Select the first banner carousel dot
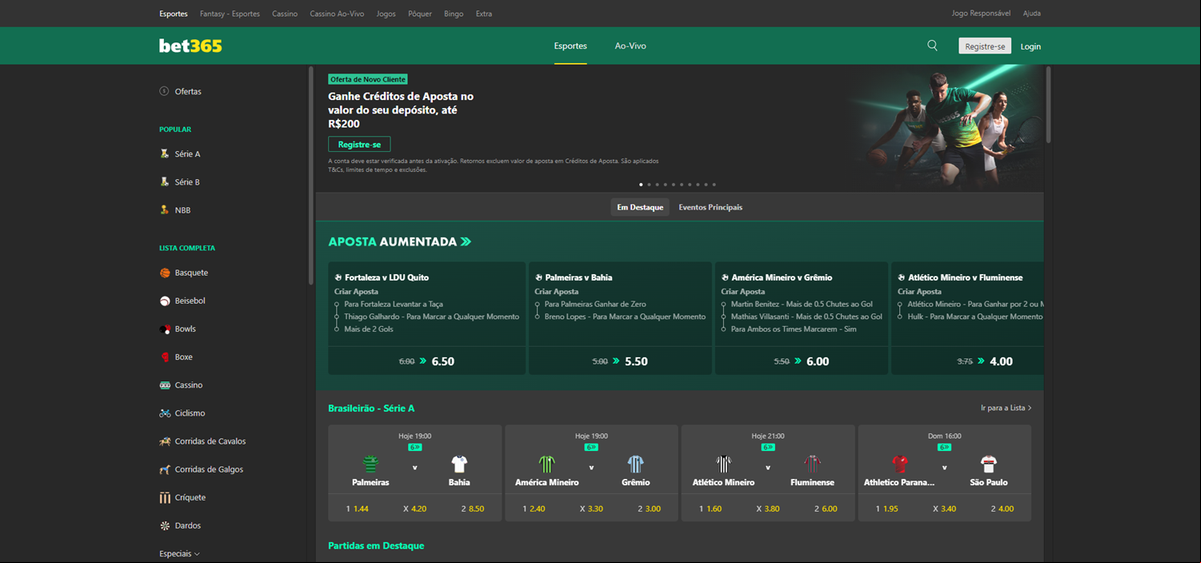Screen dimensions: 1201x563 [x=641, y=185]
